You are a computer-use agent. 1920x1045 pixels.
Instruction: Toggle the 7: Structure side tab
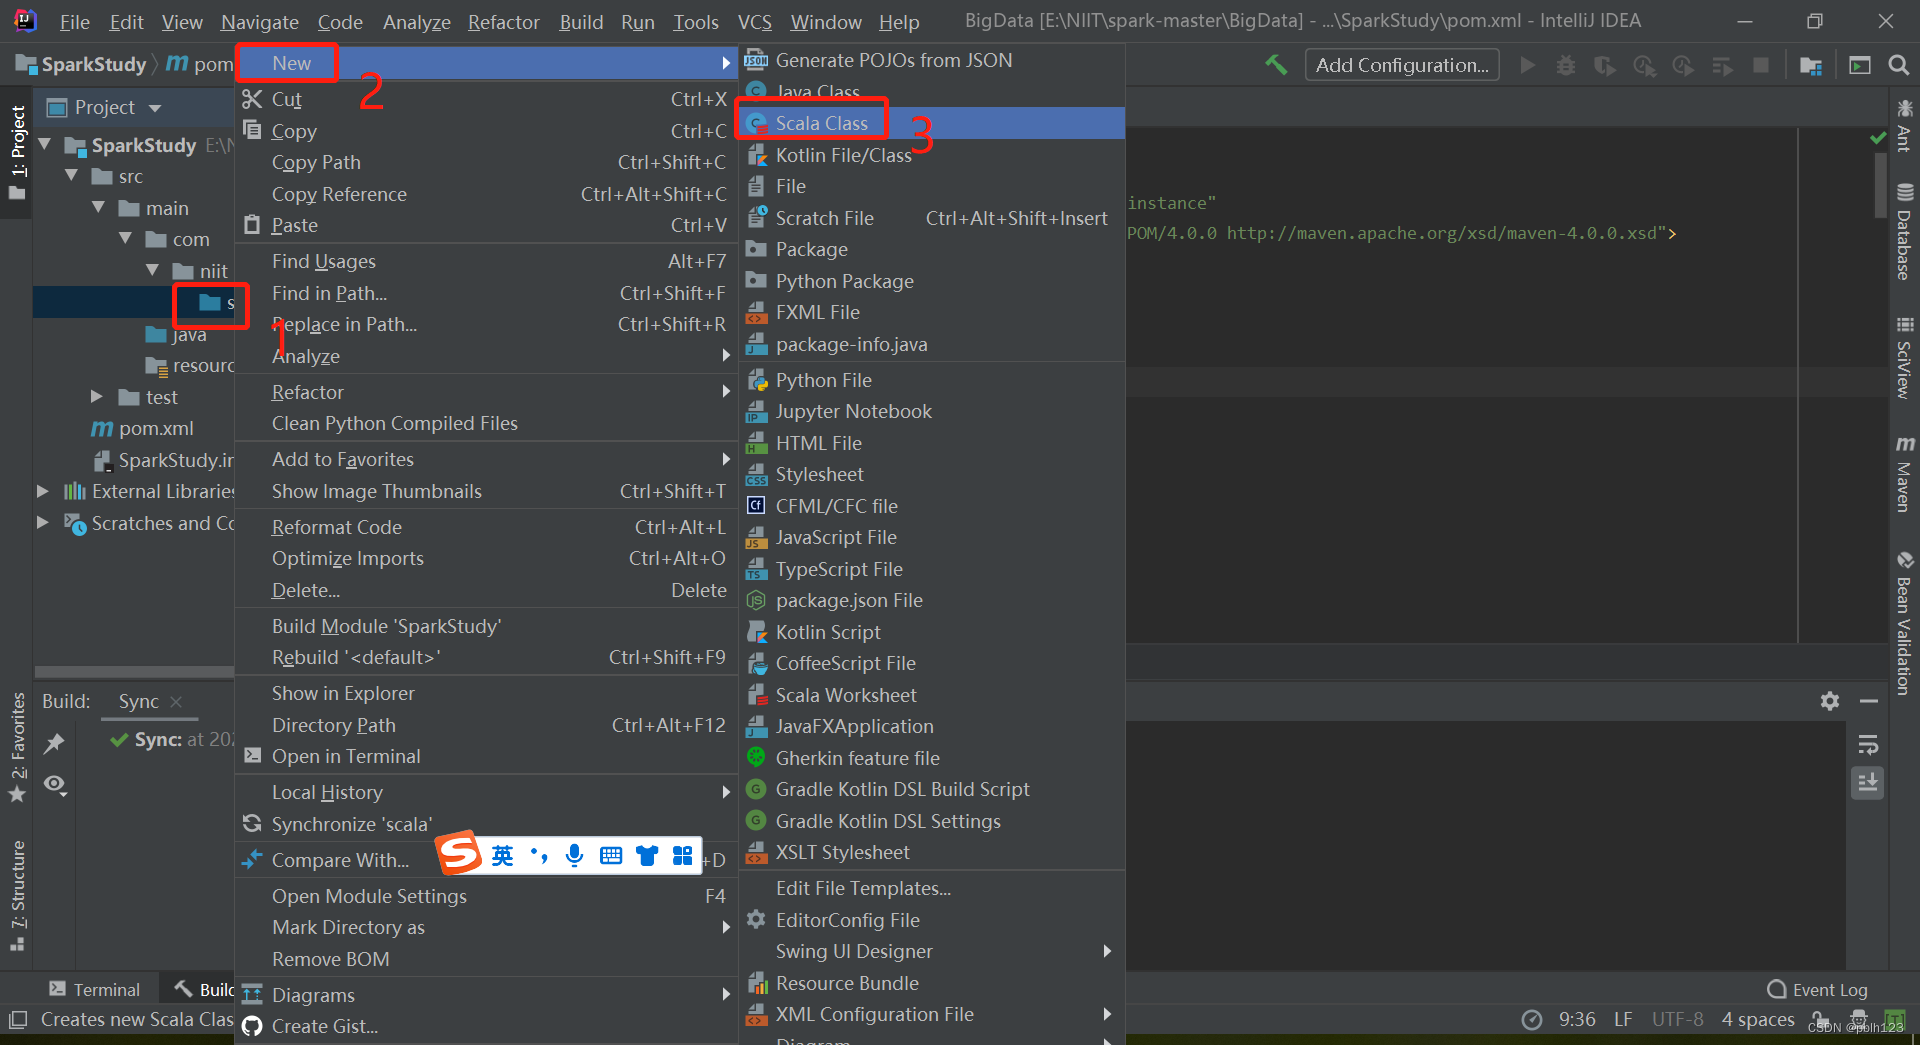pos(18,896)
